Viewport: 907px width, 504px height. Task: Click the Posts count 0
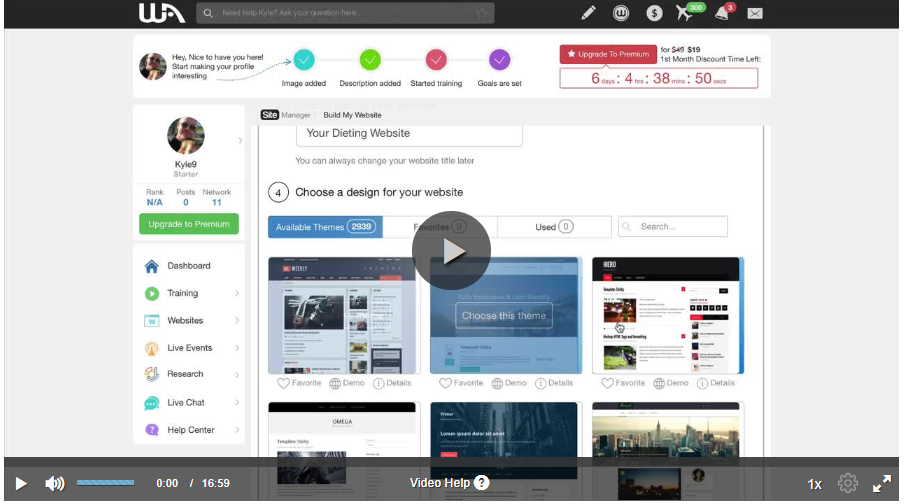click(186, 203)
